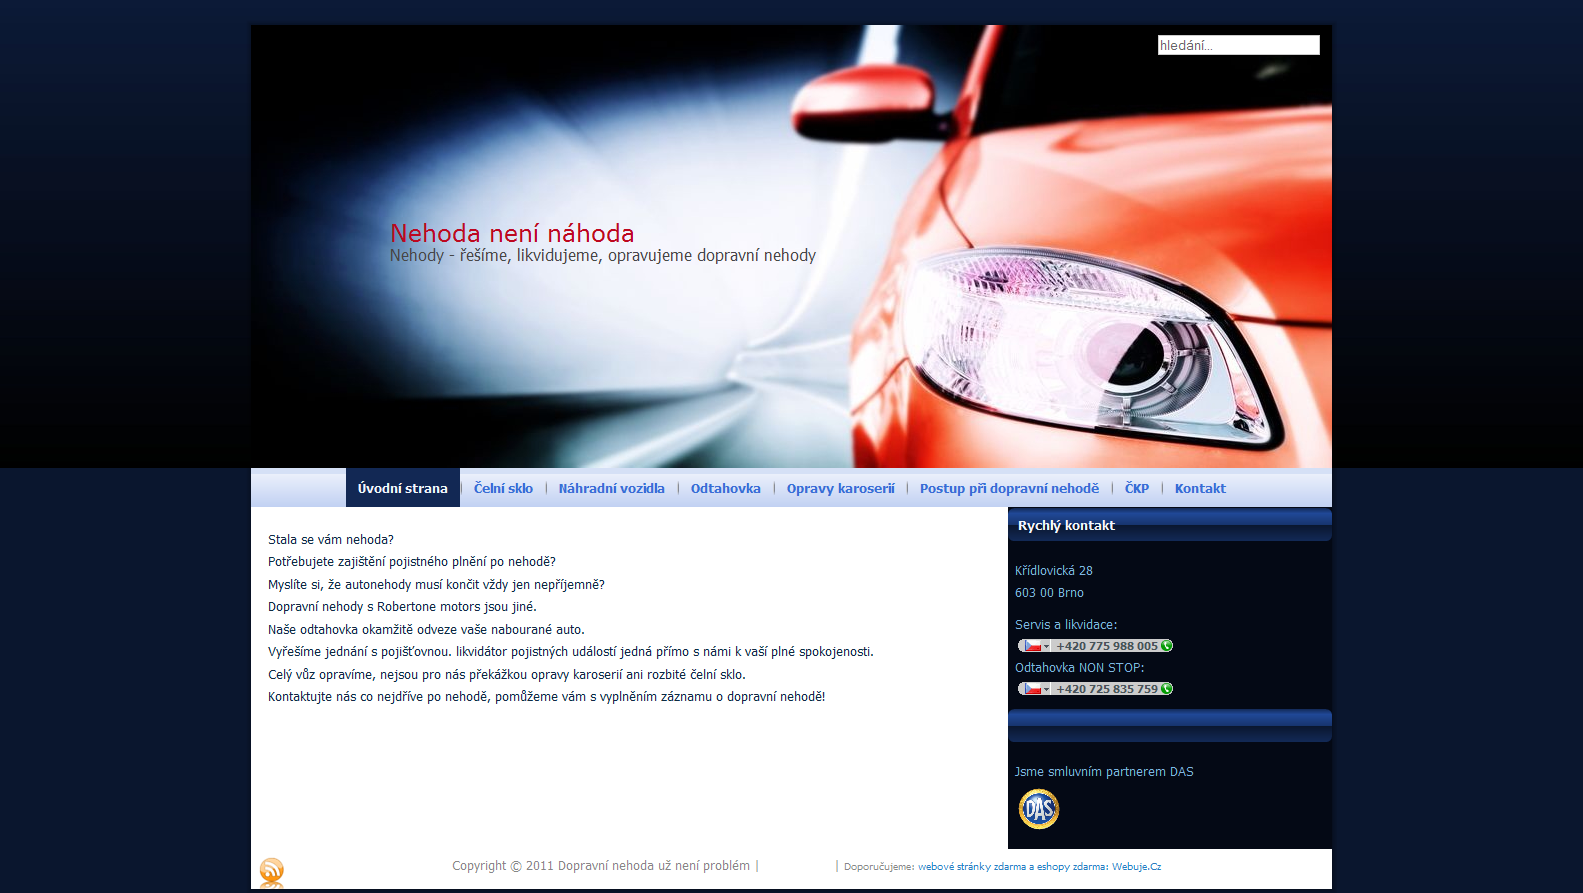Open the Kontakt page
1583x893 pixels.
tap(1200, 488)
